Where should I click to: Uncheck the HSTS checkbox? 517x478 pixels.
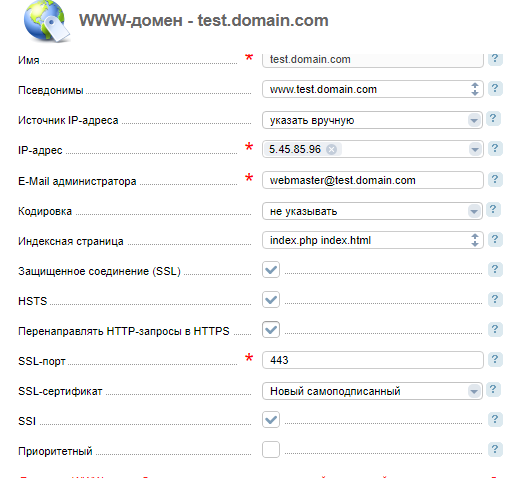[x=271, y=299]
